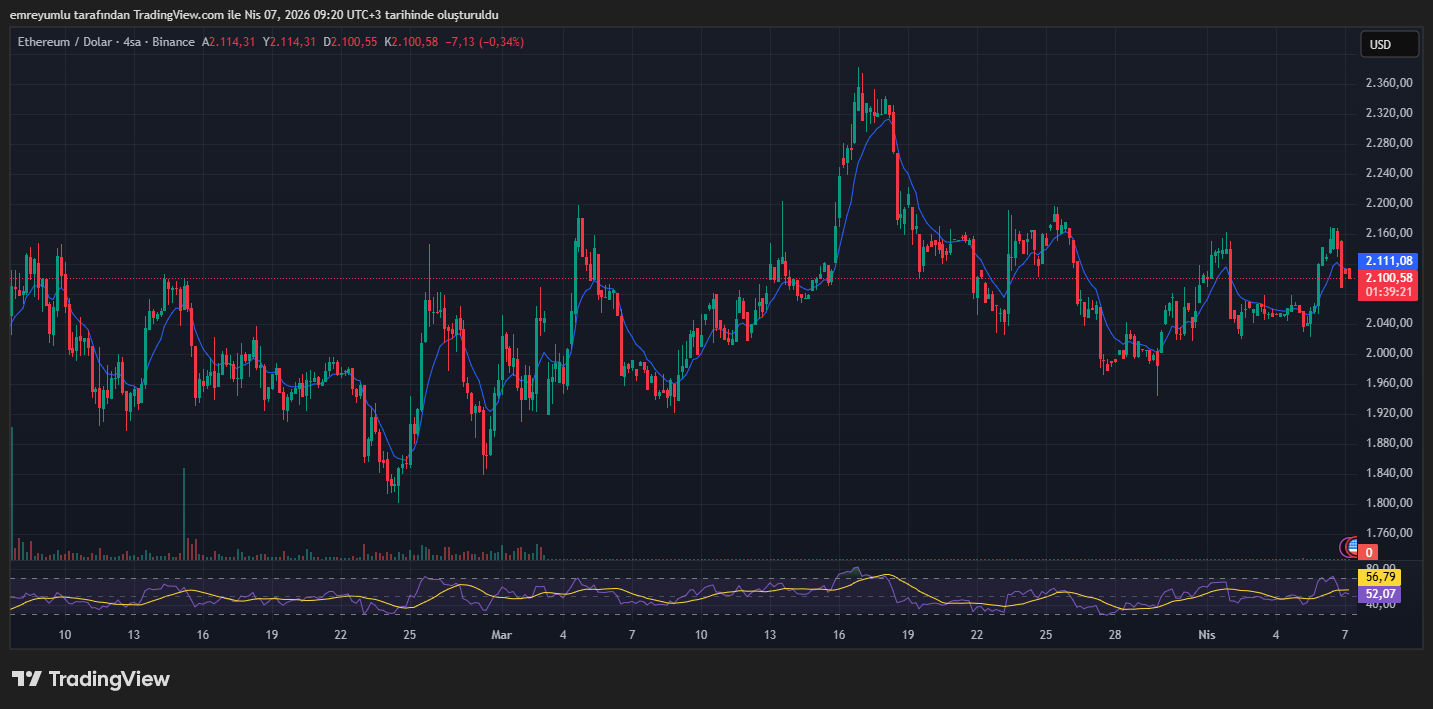Click the yellow 56,79 RSI average label
Viewport: 1433px width, 709px height.
click(1380, 577)
